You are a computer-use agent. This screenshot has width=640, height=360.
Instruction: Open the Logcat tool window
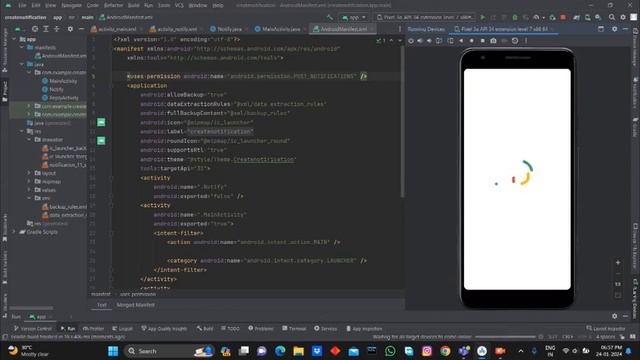point(122,329)
